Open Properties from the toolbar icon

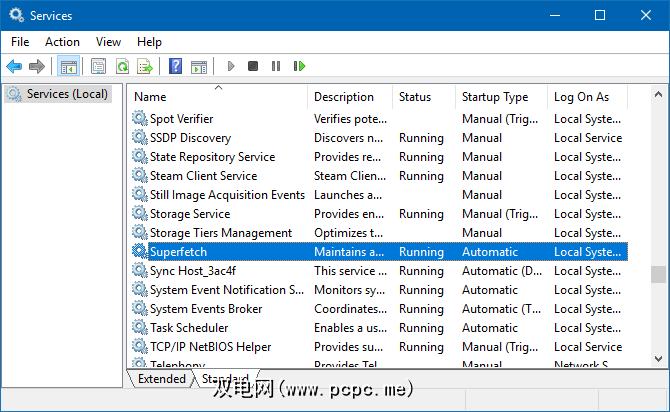coord(98,67)
